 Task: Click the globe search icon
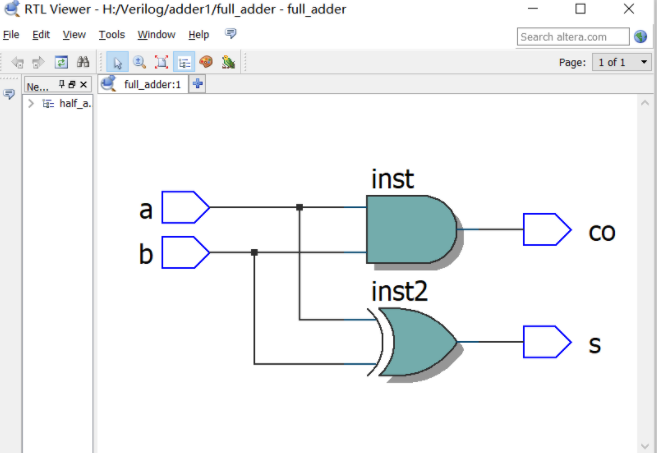click(640, 37)
